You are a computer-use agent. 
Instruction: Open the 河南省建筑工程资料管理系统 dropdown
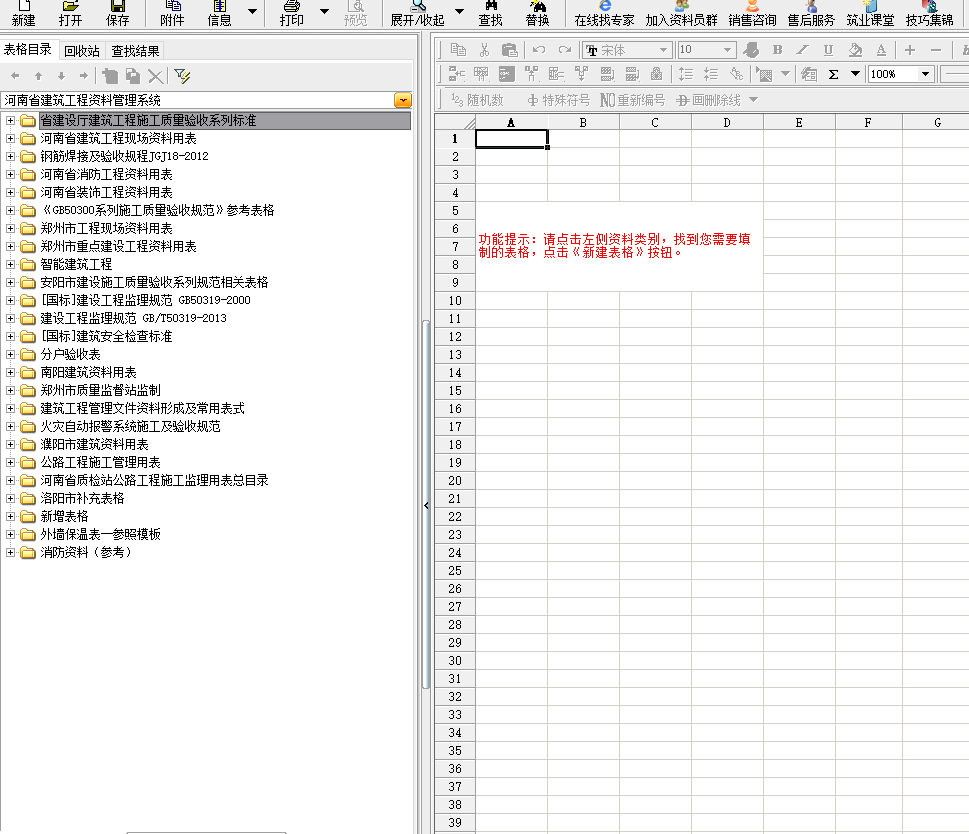(x=402, y=100)
